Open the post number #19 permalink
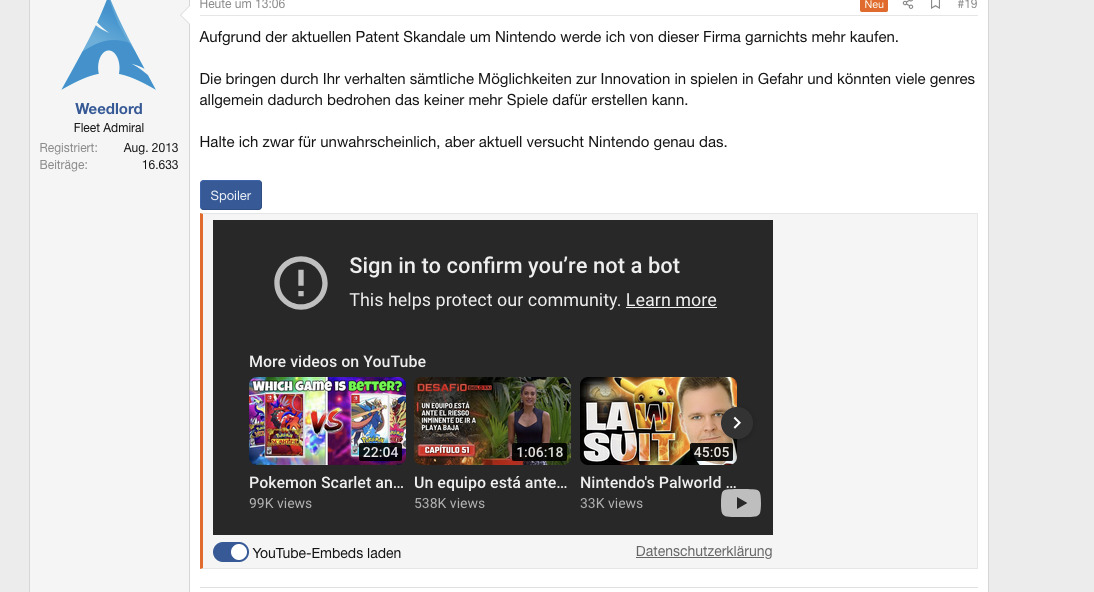Image resolution: width=1094 pixels, height=592 pixels. point(967,4)
